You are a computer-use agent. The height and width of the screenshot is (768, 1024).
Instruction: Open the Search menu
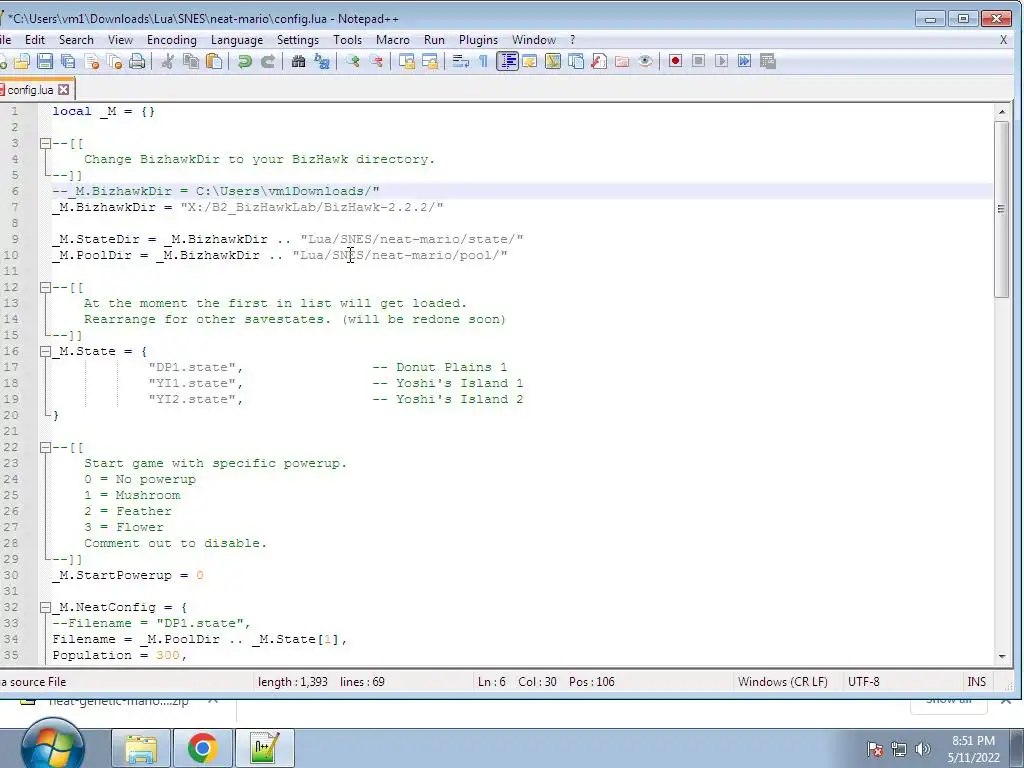tap(76, 40)
